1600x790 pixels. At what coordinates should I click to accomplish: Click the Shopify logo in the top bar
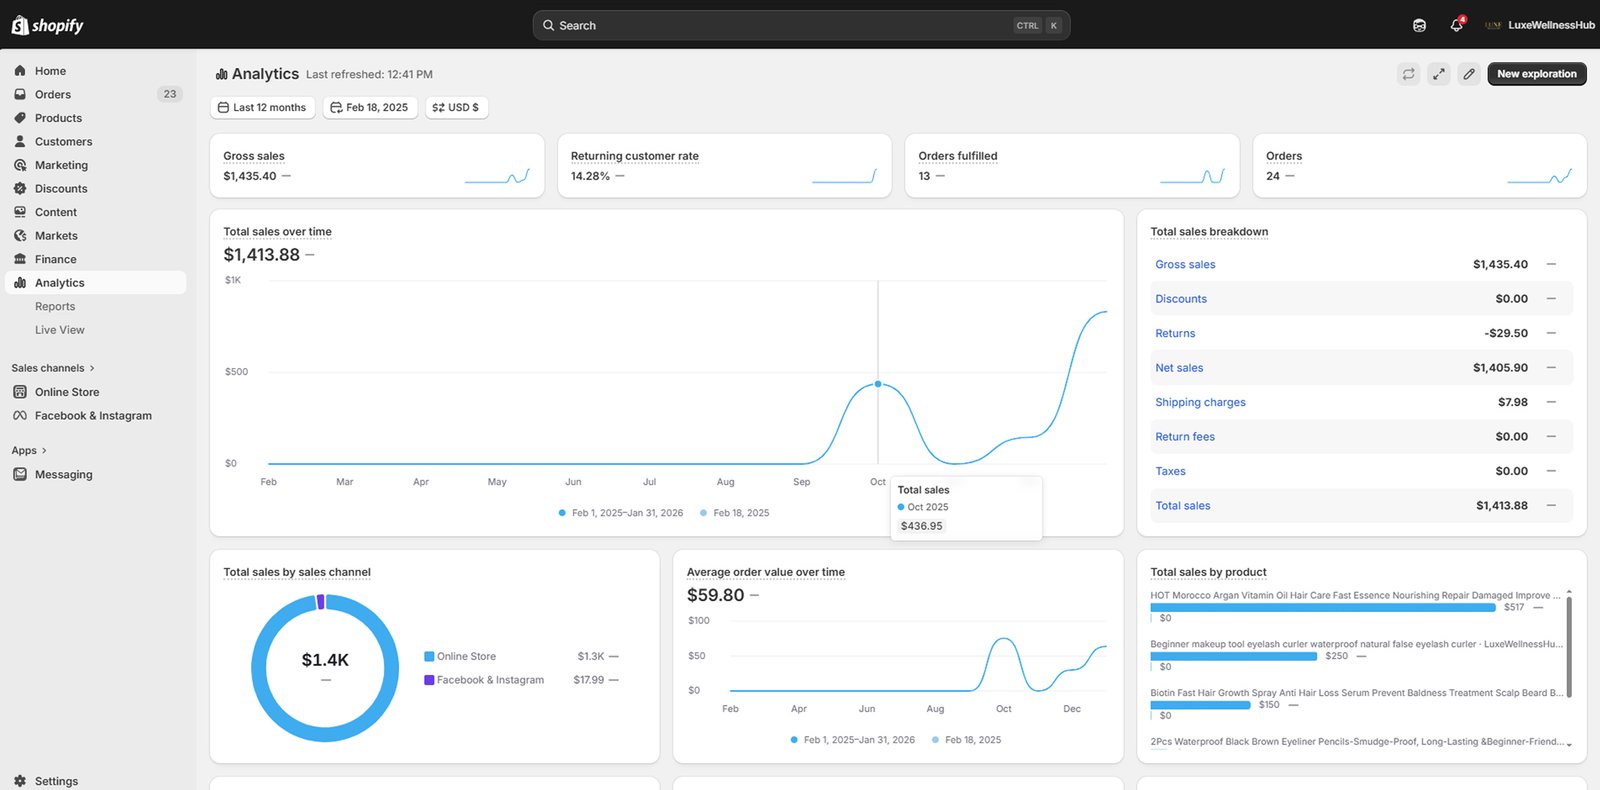[x=47, y=25]
